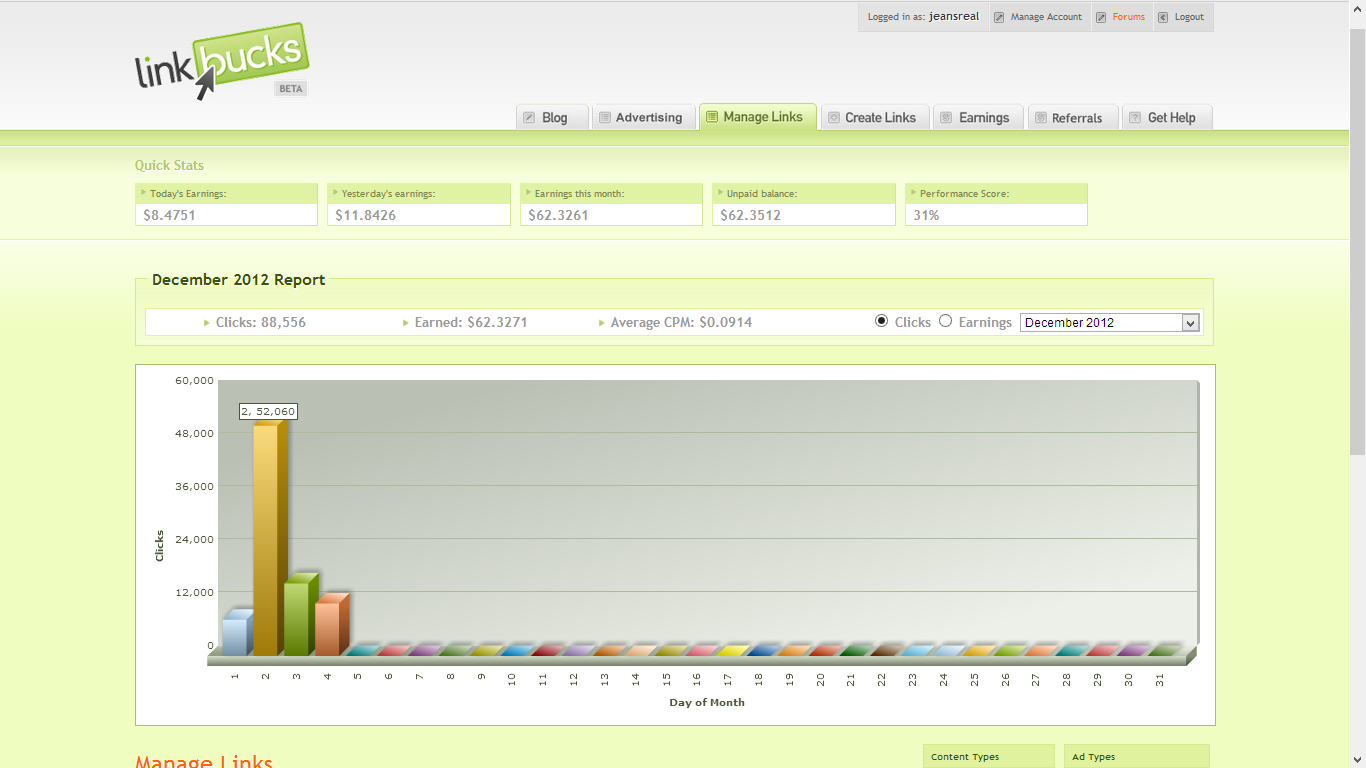Open the Create Links tab

pyautogui.click(x=875, y=117)
